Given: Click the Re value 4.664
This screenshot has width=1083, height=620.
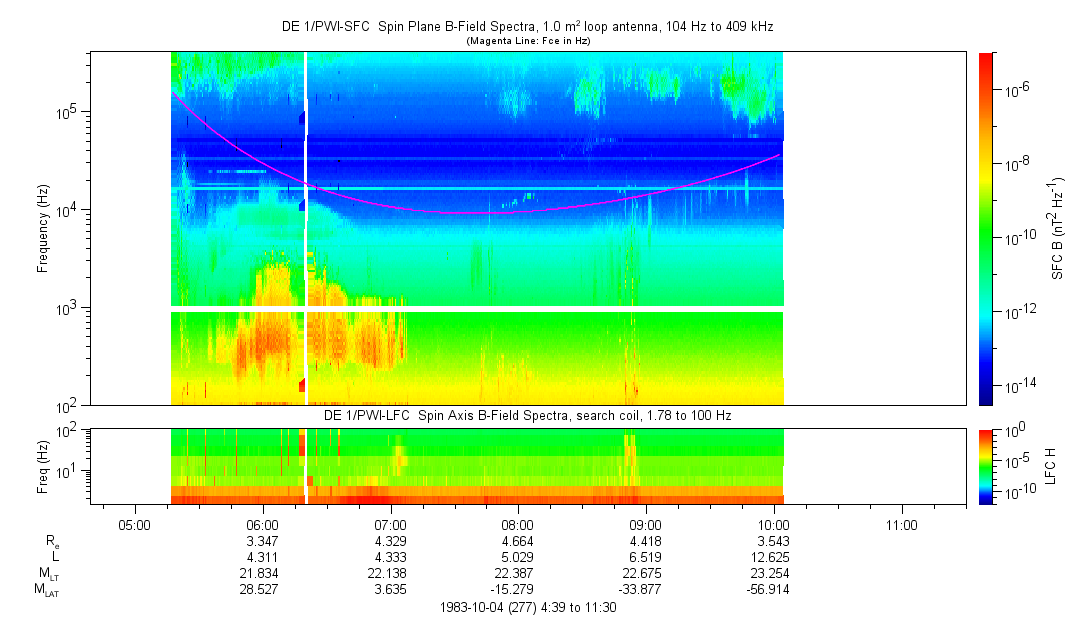Looking at the screenshot, I should 518,541.
